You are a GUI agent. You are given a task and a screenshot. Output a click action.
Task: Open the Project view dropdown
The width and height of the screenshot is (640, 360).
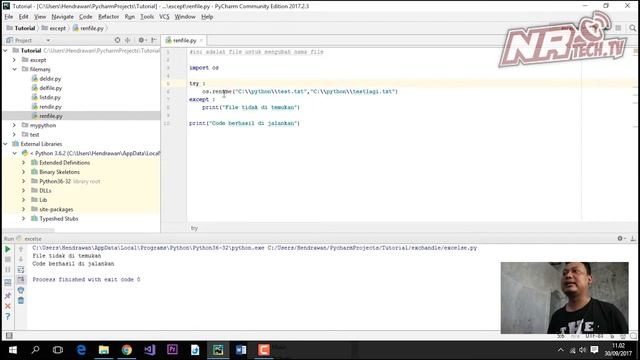coord(48,40)
